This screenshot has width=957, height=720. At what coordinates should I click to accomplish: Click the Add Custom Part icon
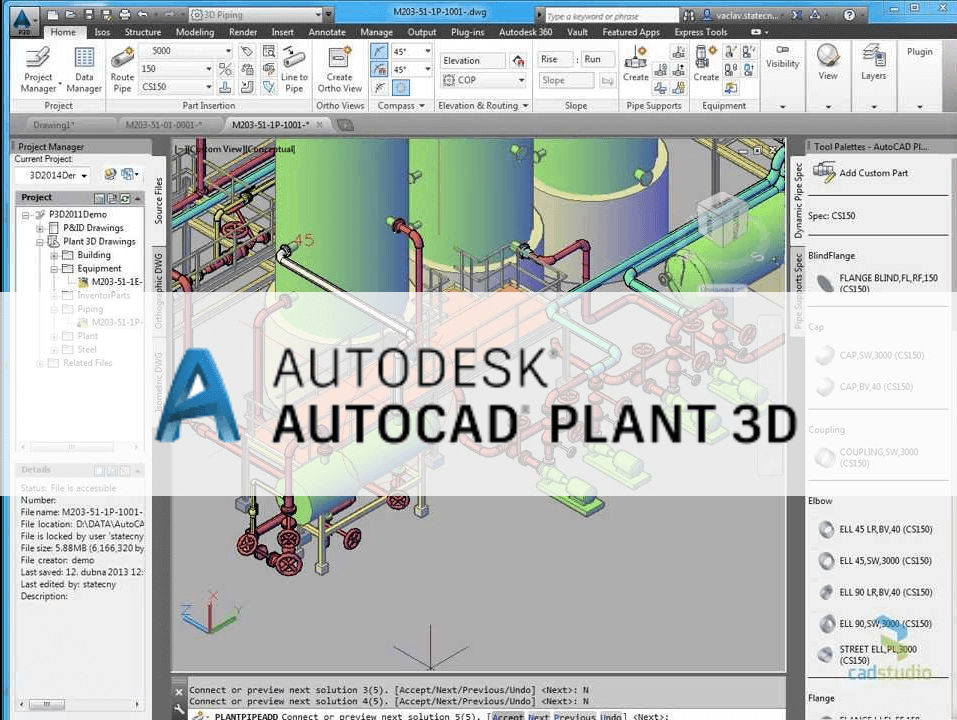coord(824,172)
